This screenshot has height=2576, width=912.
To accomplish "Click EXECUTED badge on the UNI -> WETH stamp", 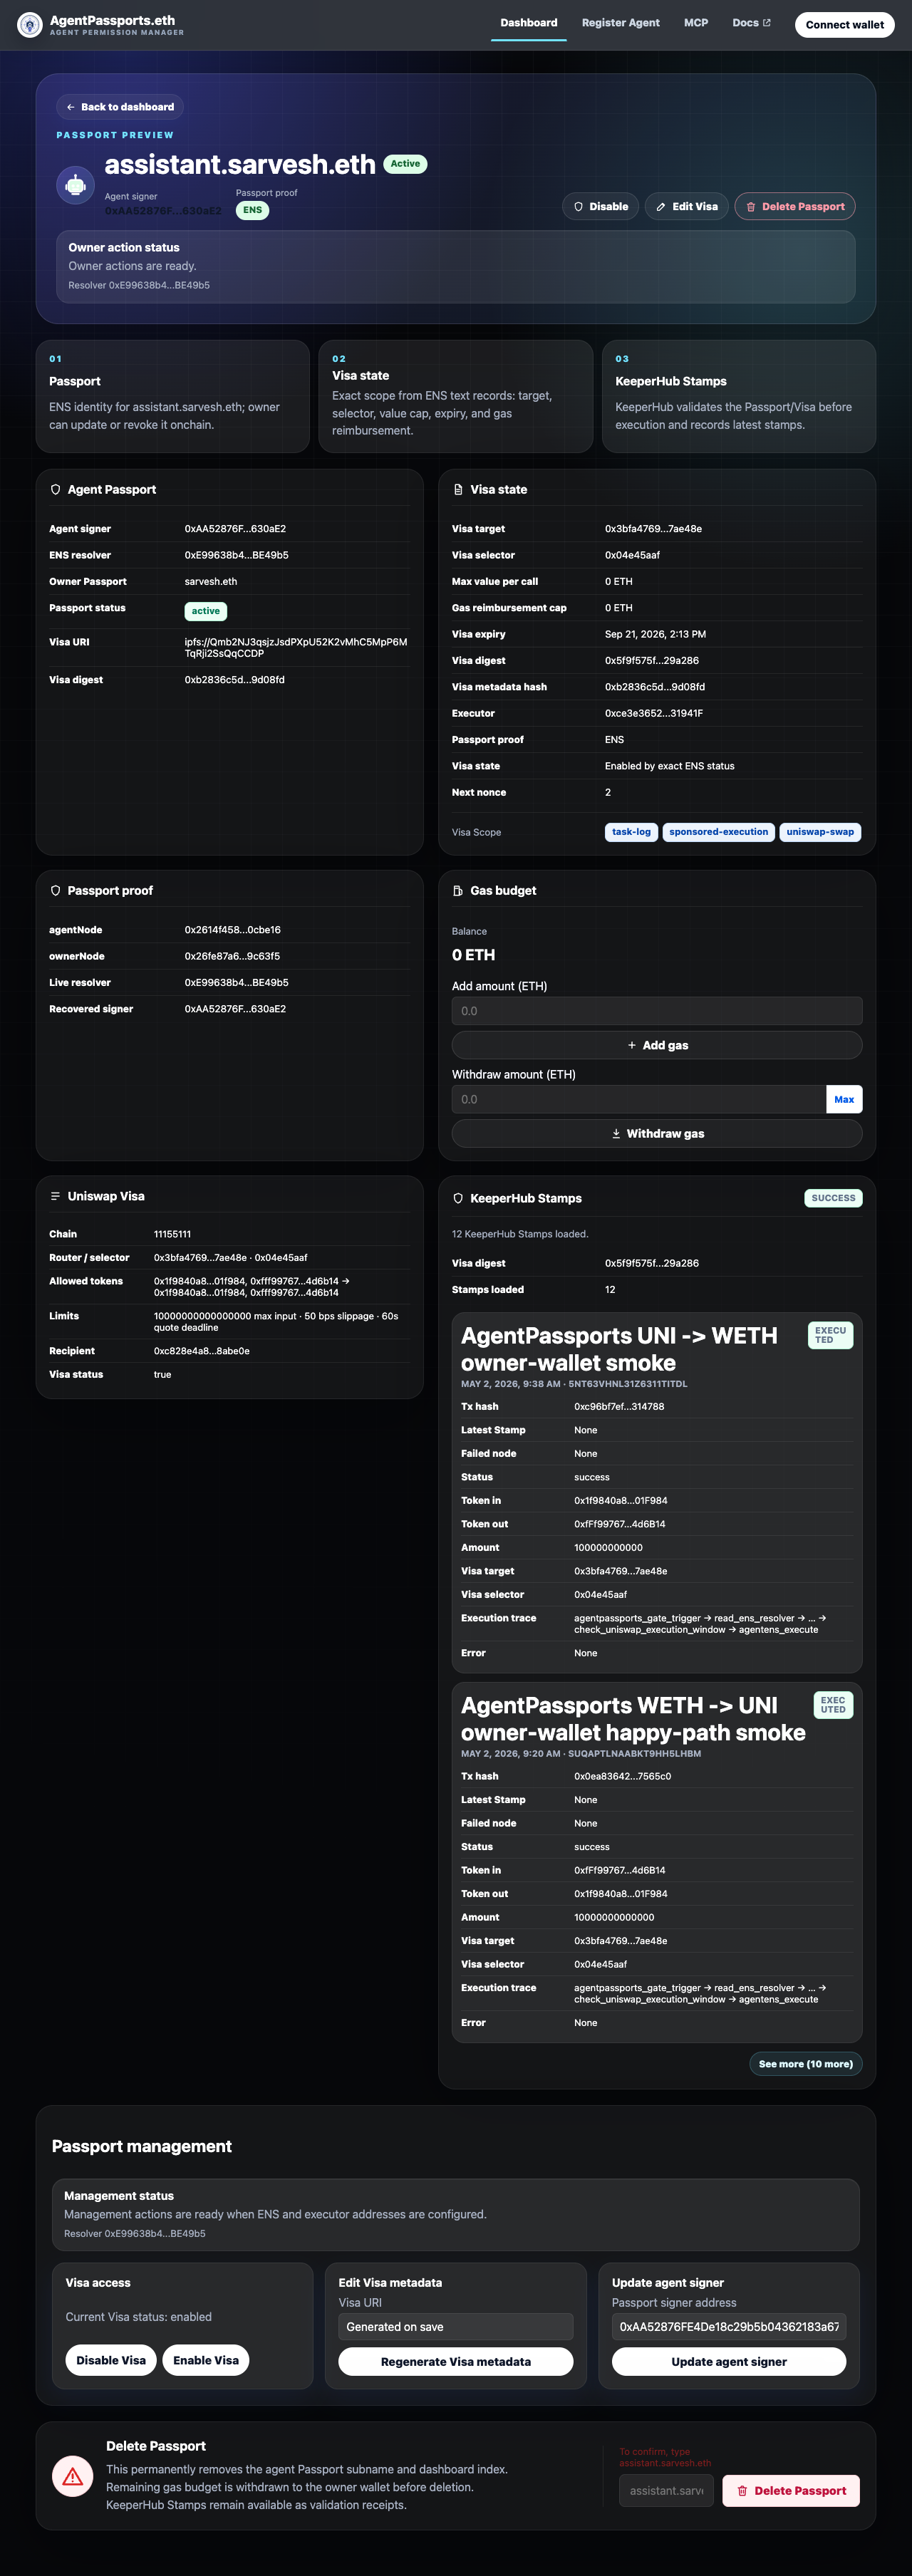I will coord(830,1335).
